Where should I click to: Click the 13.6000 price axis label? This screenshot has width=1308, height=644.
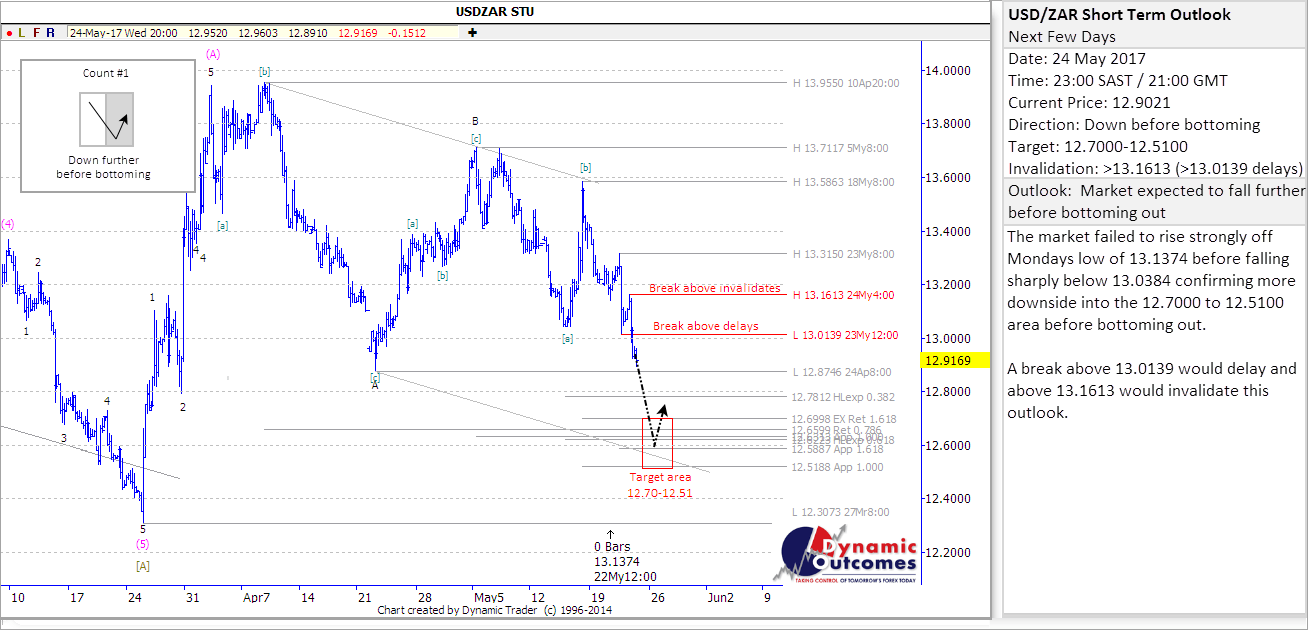(948, 177)
